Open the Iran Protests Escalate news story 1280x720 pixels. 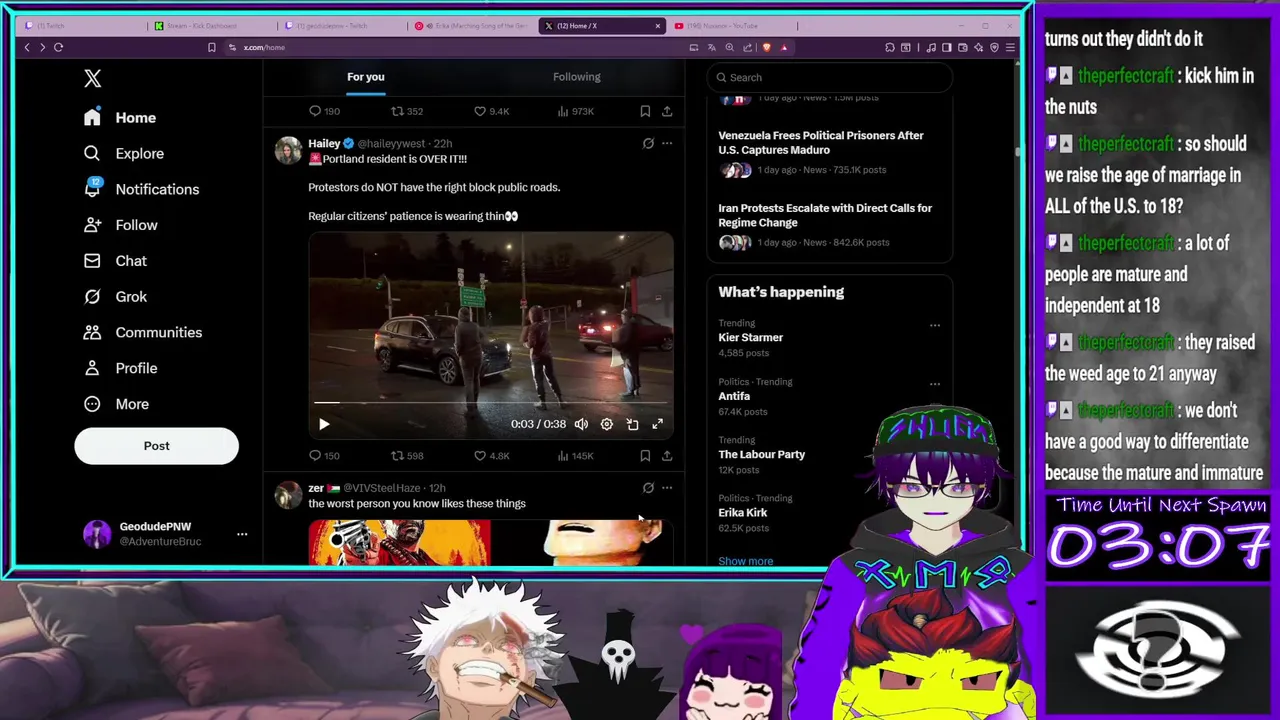pos(825,215)
